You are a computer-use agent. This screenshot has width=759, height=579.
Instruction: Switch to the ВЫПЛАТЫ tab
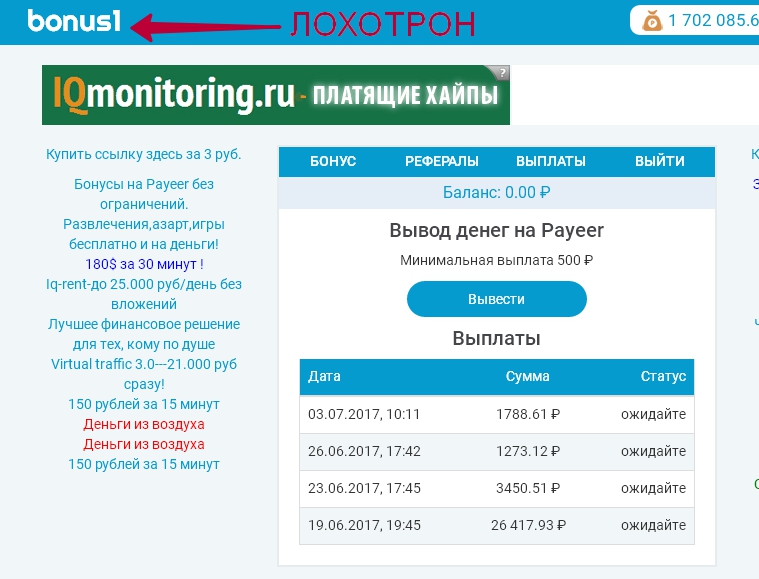click(x=551, y=161)
